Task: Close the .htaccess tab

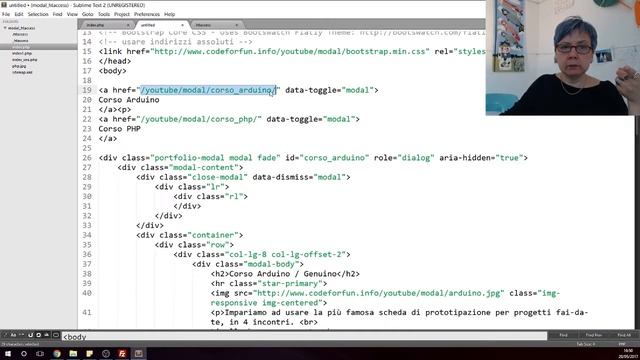Action: point(236,25)
